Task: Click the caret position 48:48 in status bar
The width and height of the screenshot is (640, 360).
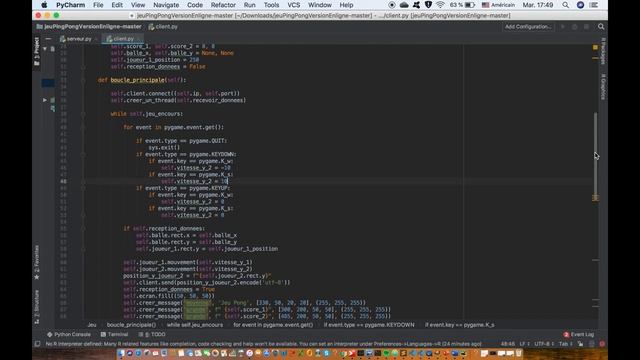Action: [x=508, y=344]
